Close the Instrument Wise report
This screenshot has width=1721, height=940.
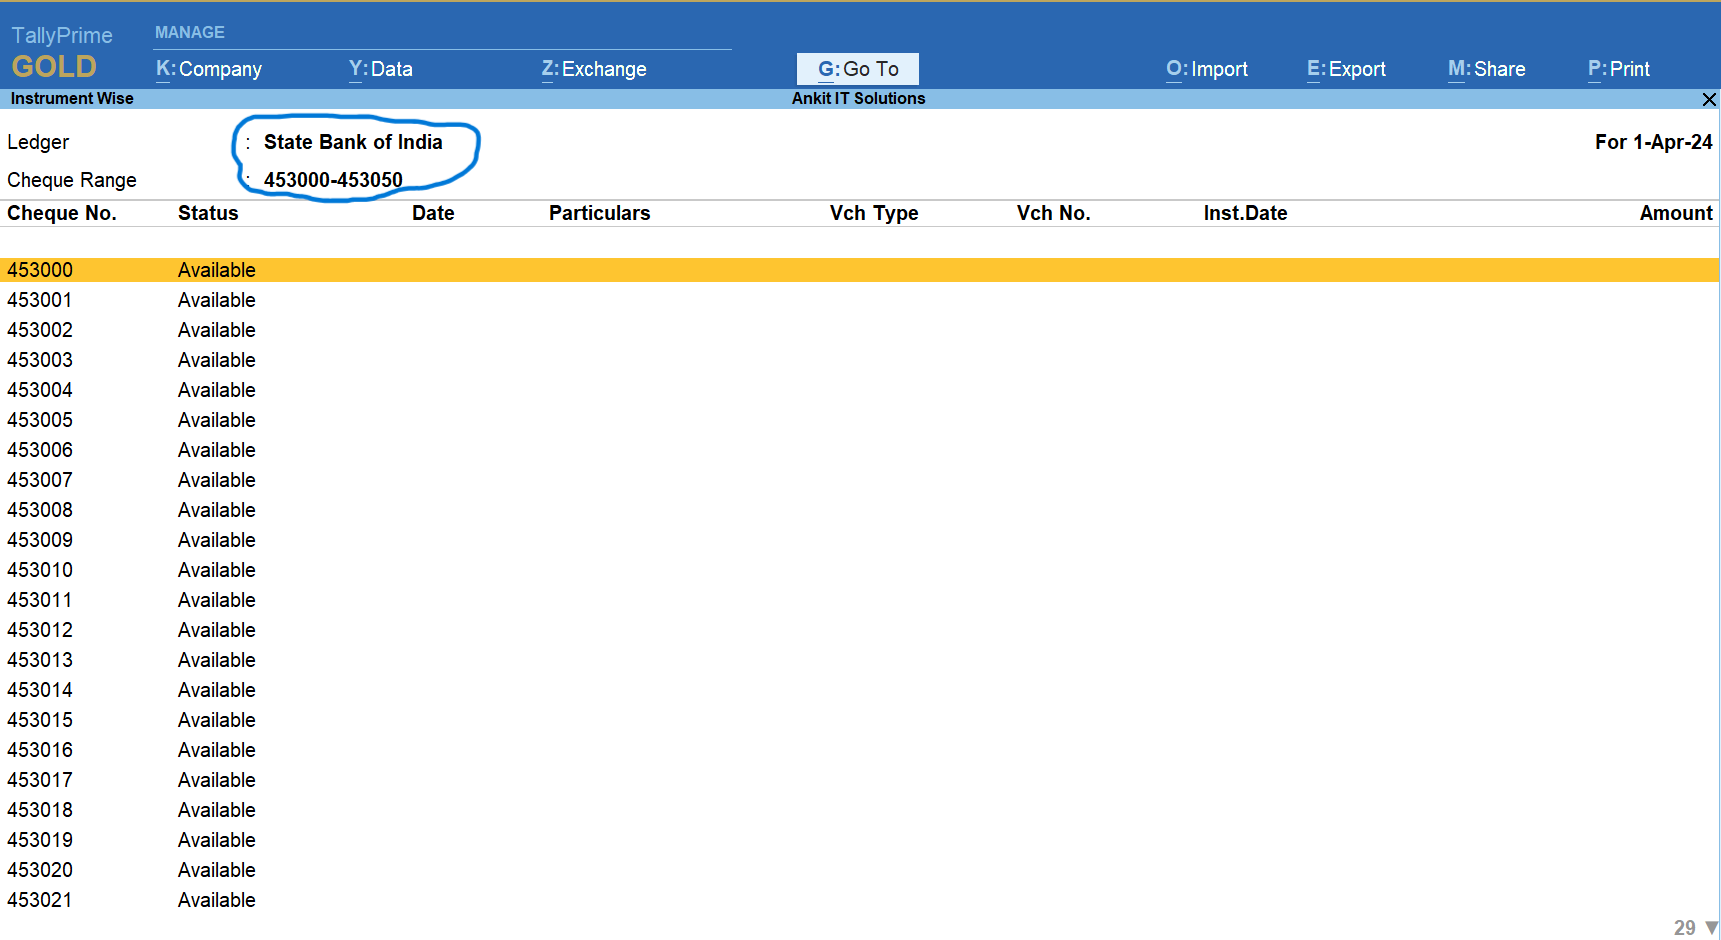pyautogui.click(x=1709, y=99)
